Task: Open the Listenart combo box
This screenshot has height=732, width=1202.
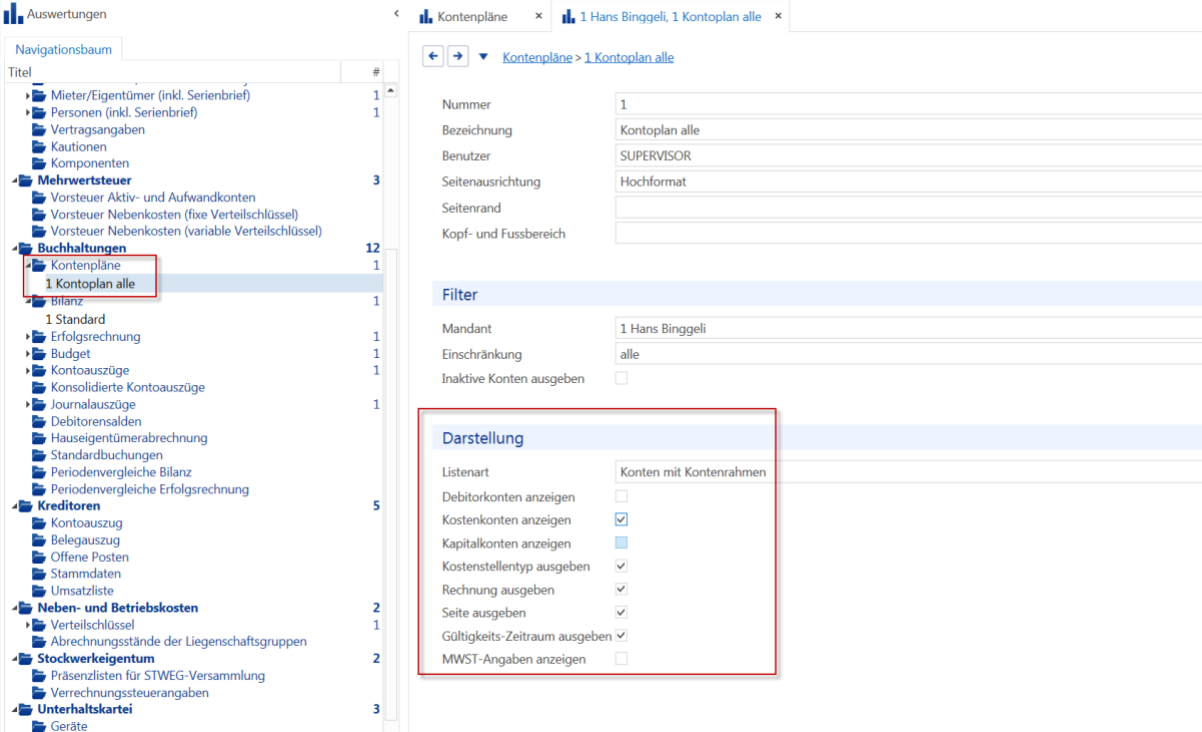Action: (908, 472)
